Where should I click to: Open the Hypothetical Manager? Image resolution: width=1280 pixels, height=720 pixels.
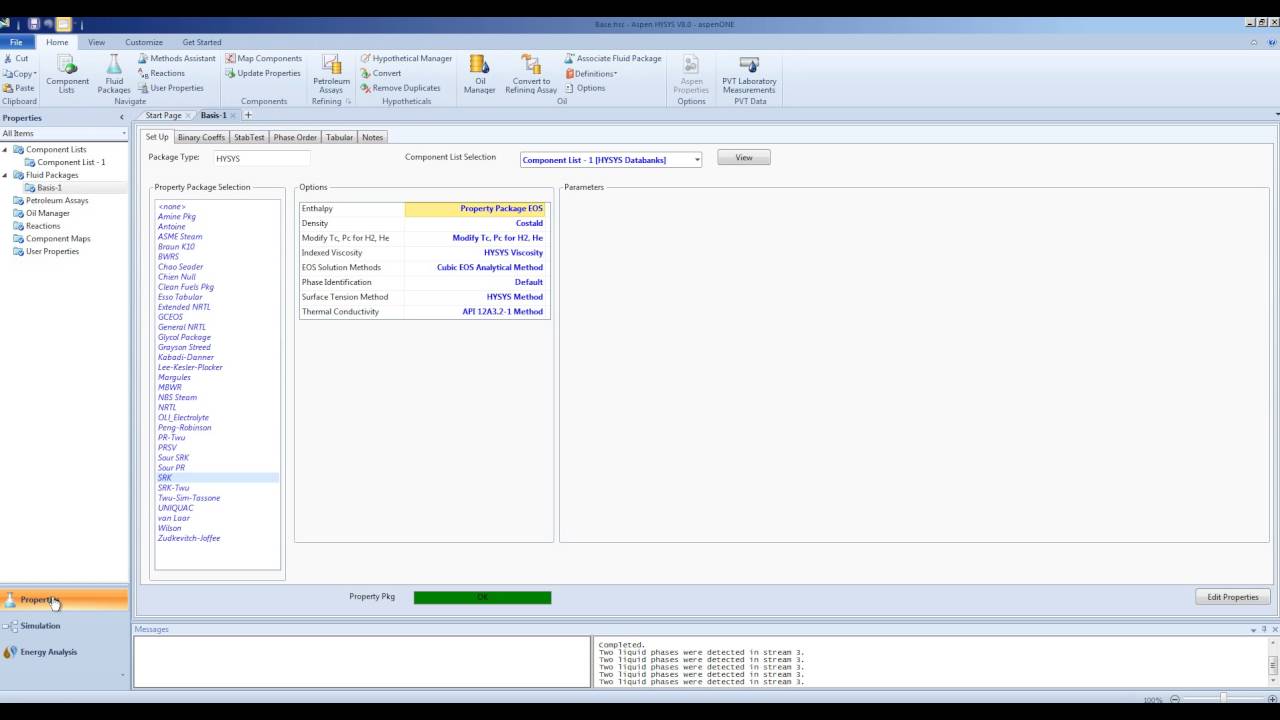coord(406,59)
